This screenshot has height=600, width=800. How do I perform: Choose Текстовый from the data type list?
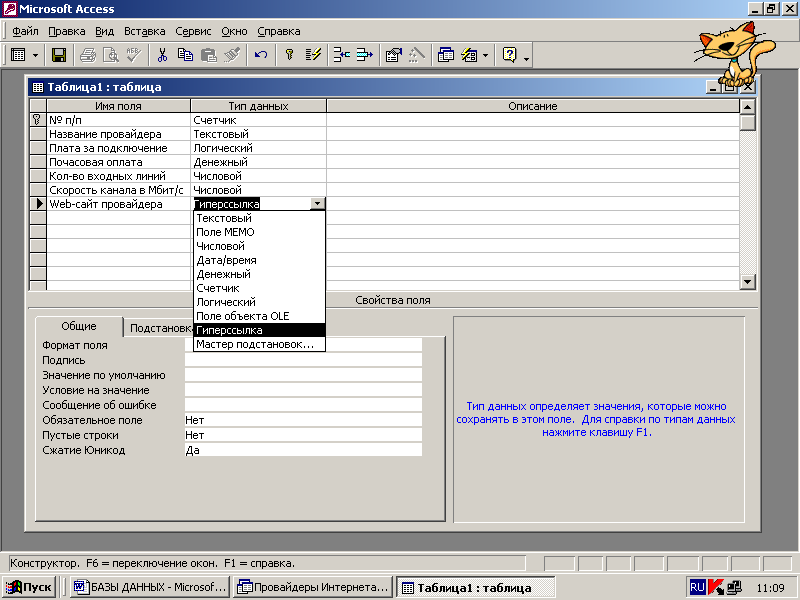click(x=260, y=218)
